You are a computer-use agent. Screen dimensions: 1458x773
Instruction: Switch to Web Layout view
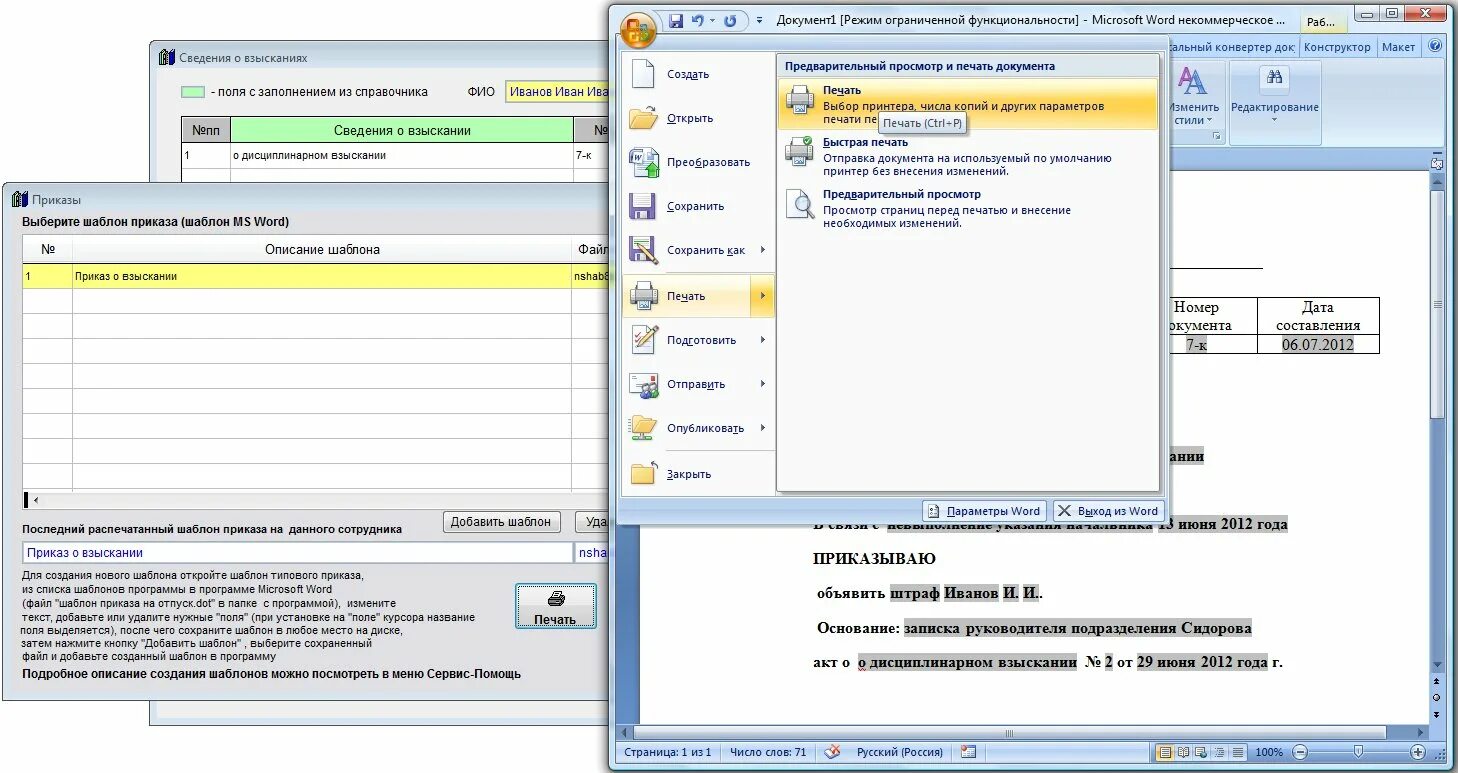(x=1202, y=752)
